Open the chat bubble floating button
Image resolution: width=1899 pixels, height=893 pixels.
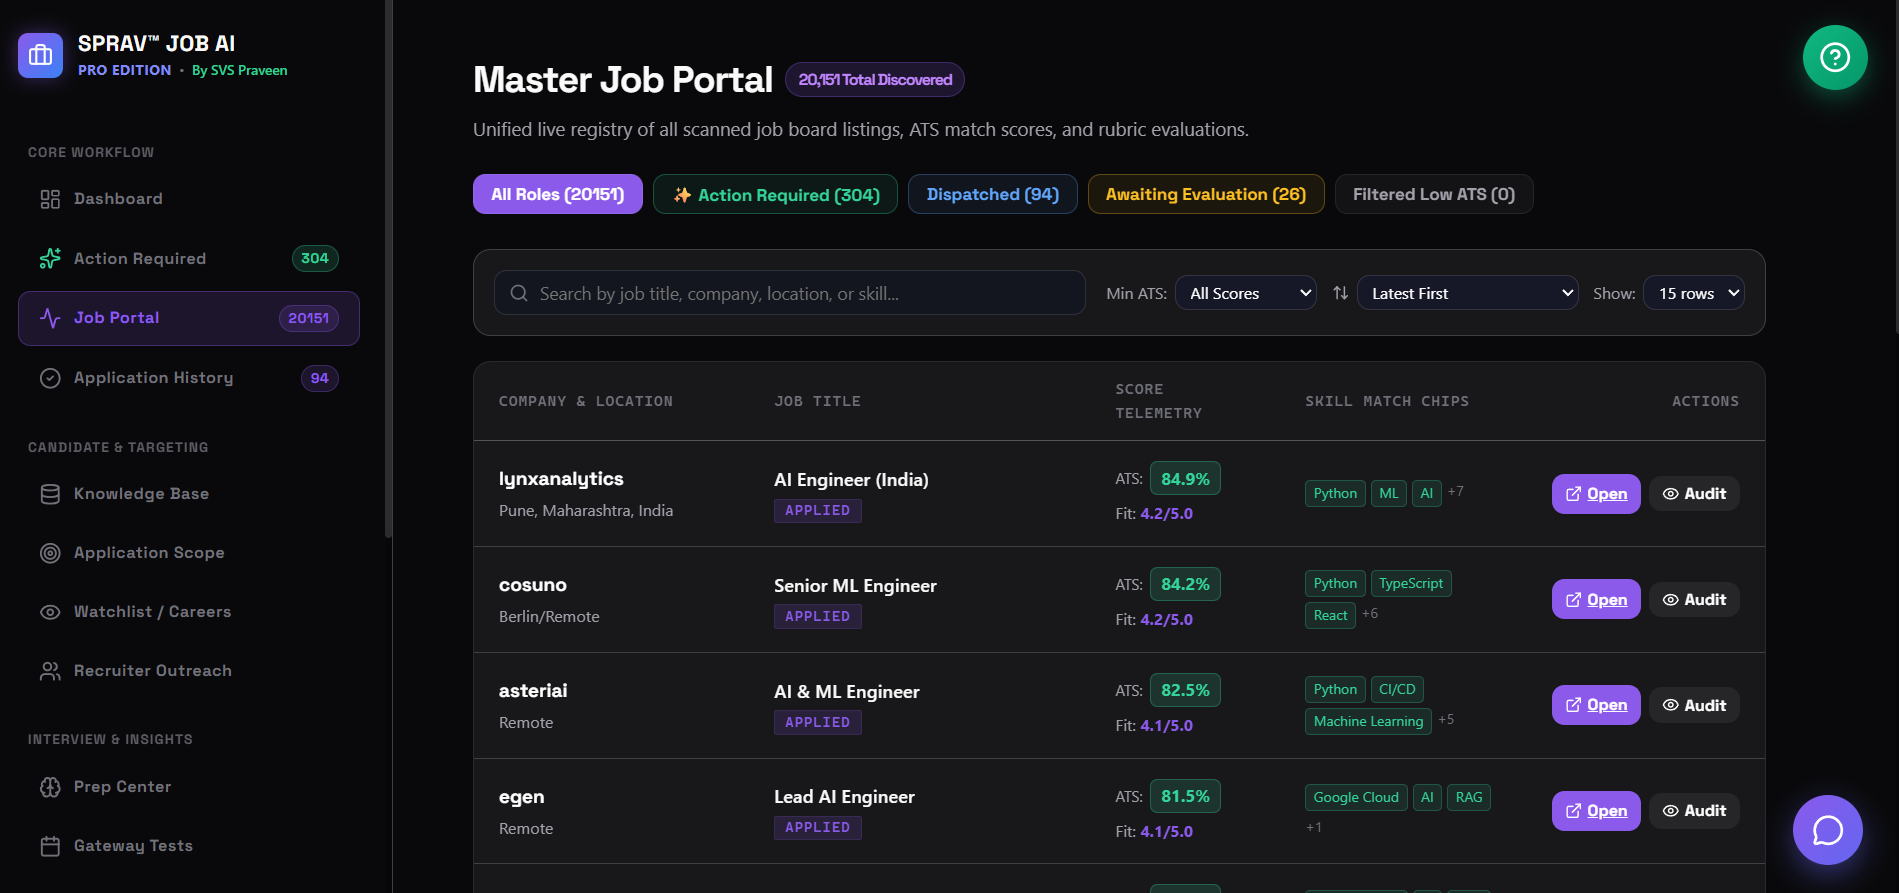pos(1828,830)
